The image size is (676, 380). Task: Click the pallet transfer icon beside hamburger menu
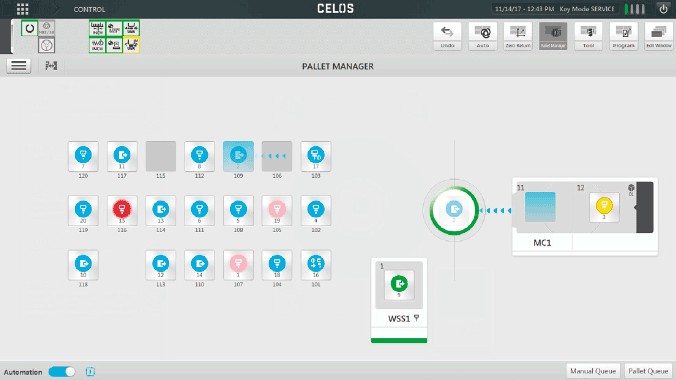[x=51, y=66]
